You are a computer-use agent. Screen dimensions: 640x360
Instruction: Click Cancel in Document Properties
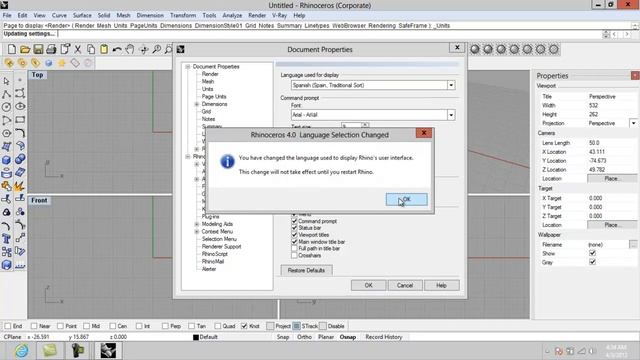point(405,285)
